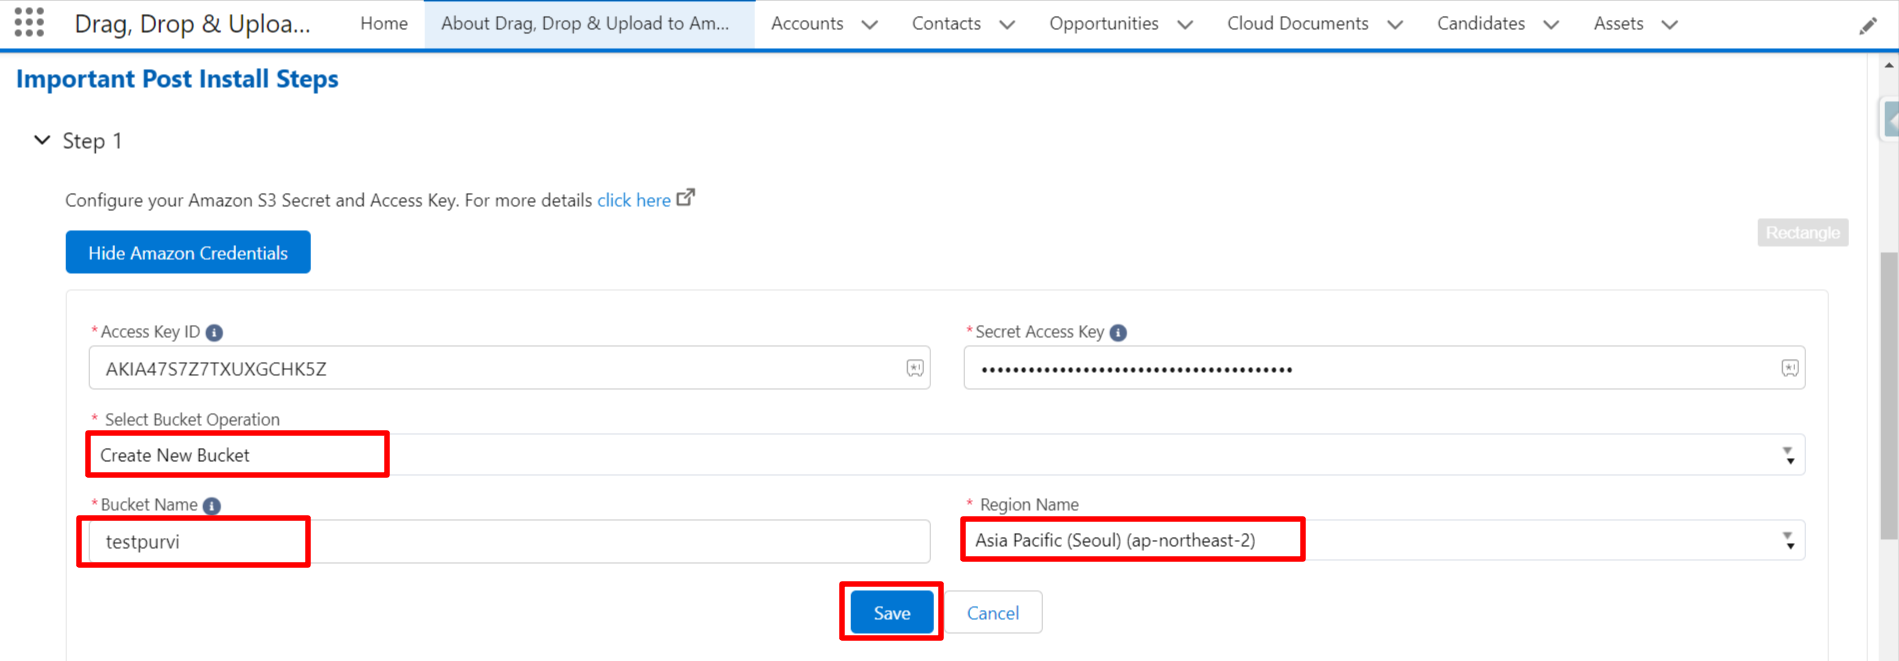Screen dimensions: 1899x661
Task: Open the Contacts tab dropdown chevron
Action: 1007,24
